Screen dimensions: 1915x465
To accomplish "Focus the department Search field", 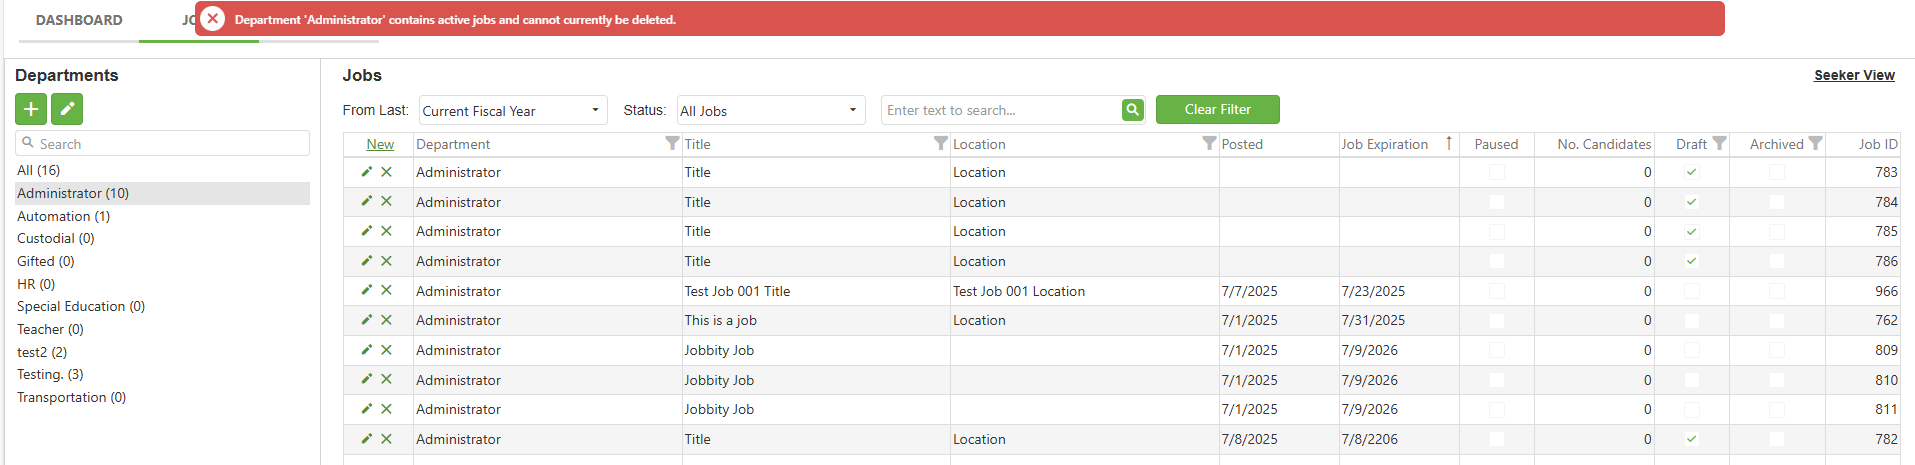I will pos(162,143).
